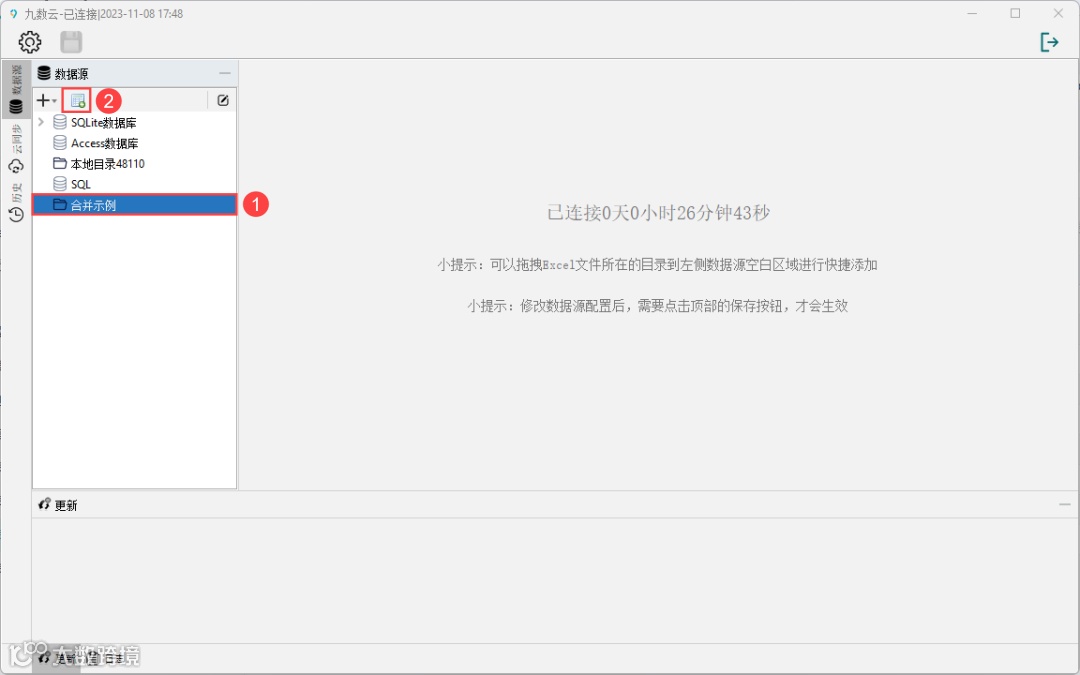The image size is (1080, 675).
Task: Switch to the 历史 sidebar tab
Action: point(15,195)
